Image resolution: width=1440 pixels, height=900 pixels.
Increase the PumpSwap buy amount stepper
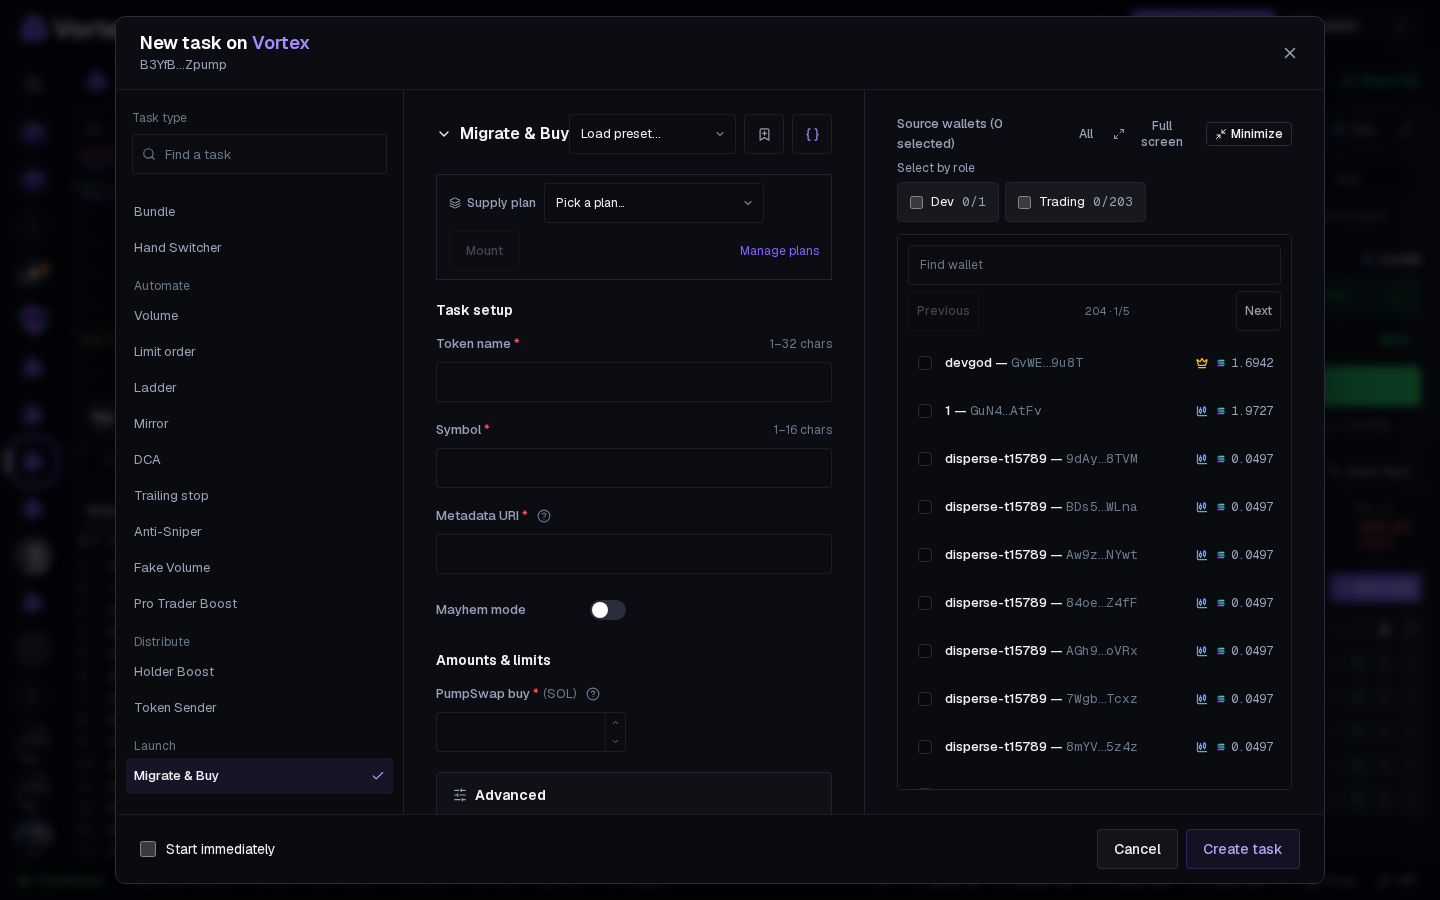tap(615, 722)
